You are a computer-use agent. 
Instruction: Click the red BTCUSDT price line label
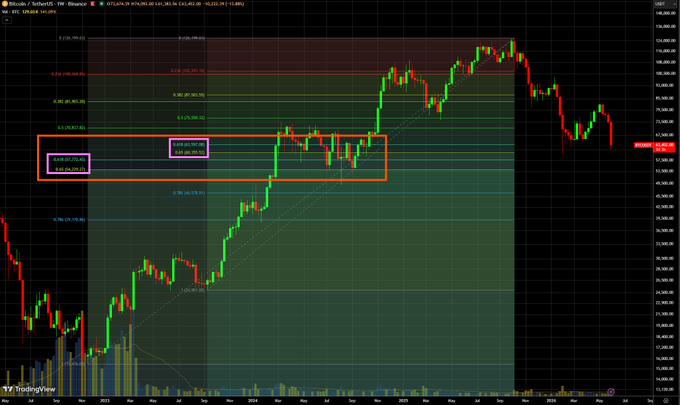(x=643, y=145)
